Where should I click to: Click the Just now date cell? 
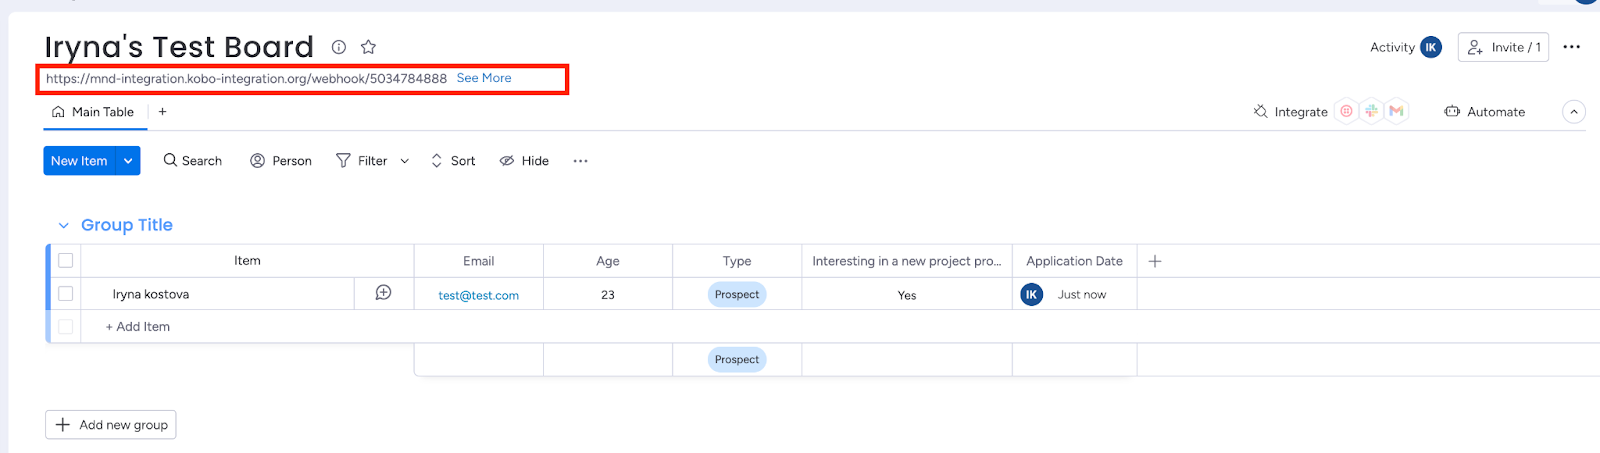coord(1082,295)
